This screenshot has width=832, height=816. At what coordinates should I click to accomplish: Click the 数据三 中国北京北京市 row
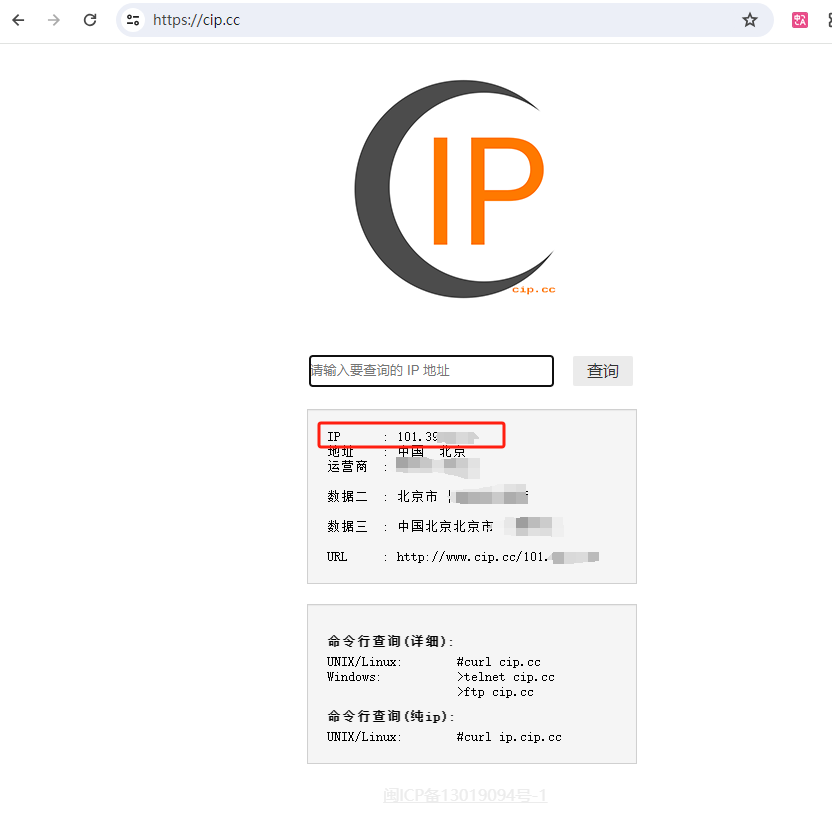point(444,526)
